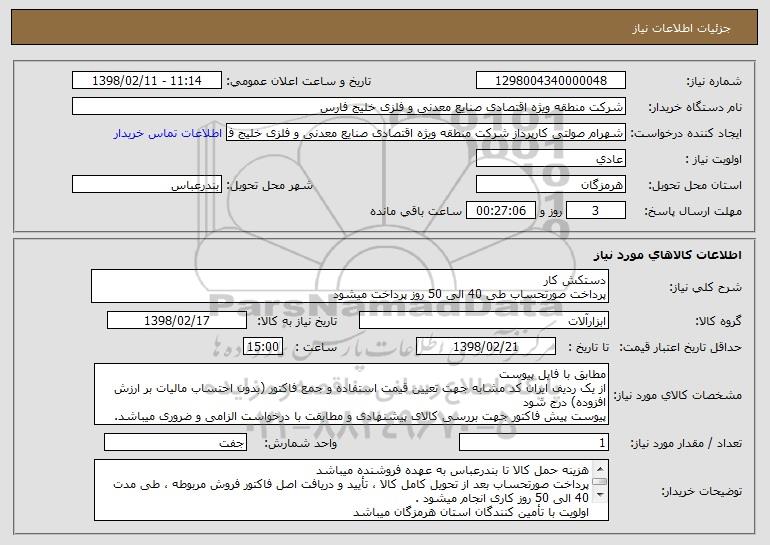Select the time field 15:00
Image resolution: width=770 pixels, height=545 pixels.
263,347
